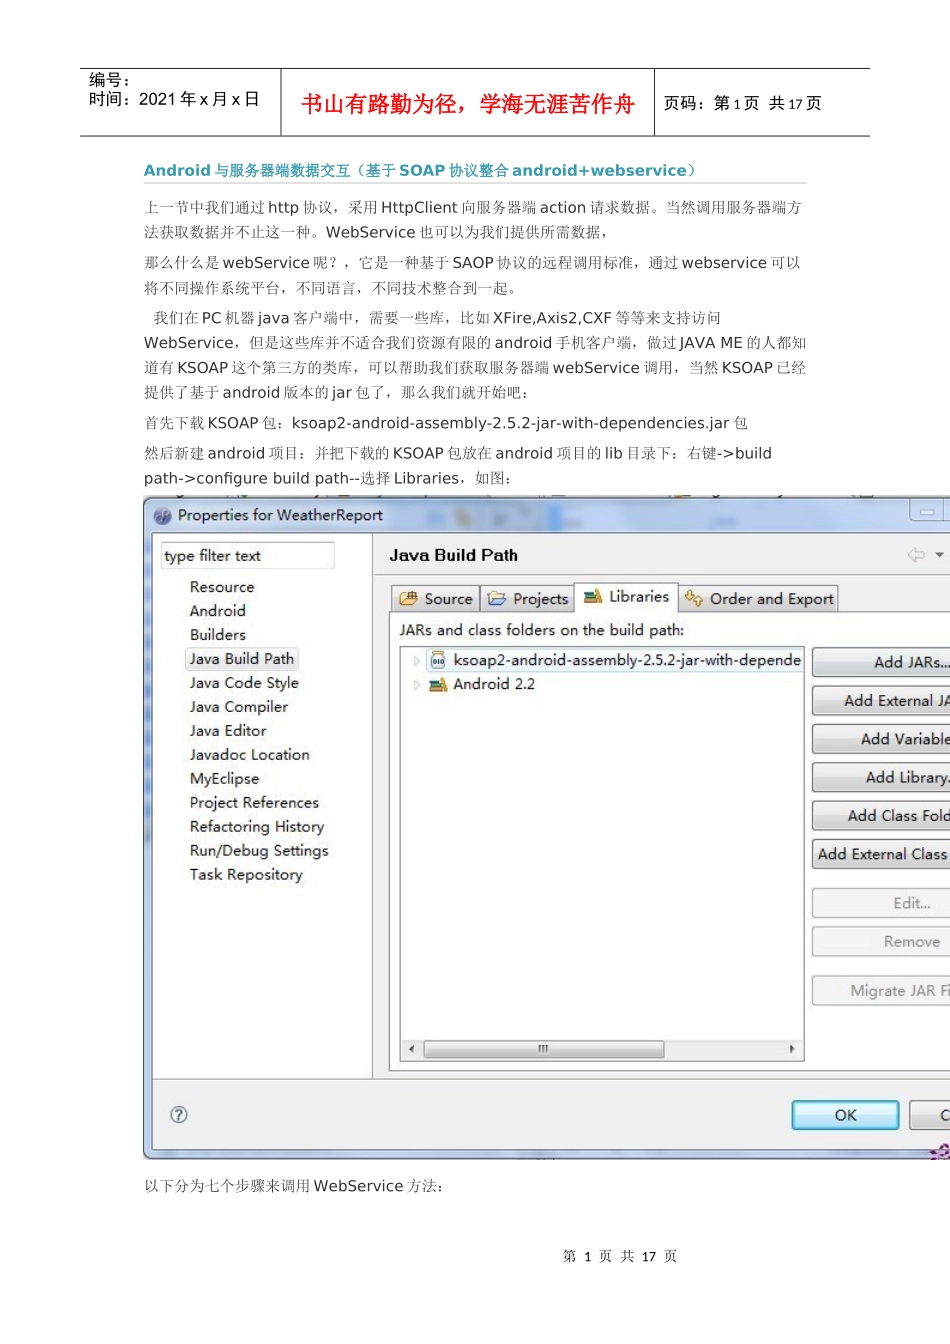
Task: Click the Add Library button
Action: click(x=881, y=777)
